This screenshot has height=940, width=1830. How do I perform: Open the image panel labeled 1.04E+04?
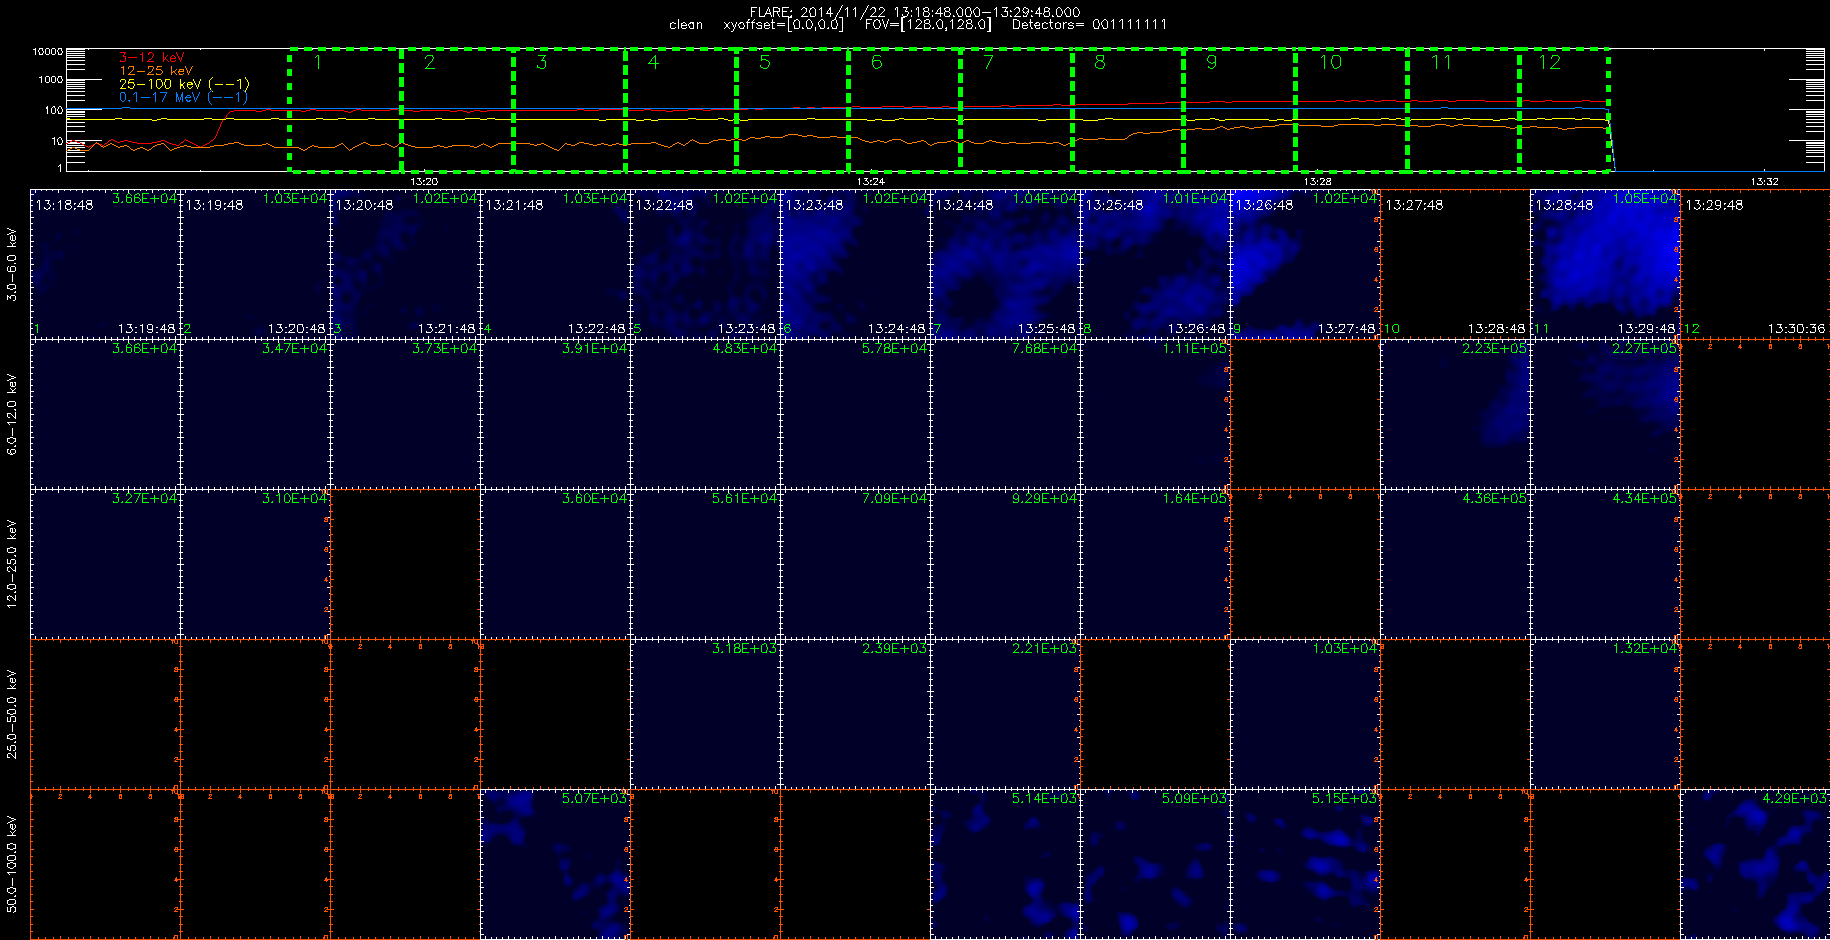(1006, 264)
